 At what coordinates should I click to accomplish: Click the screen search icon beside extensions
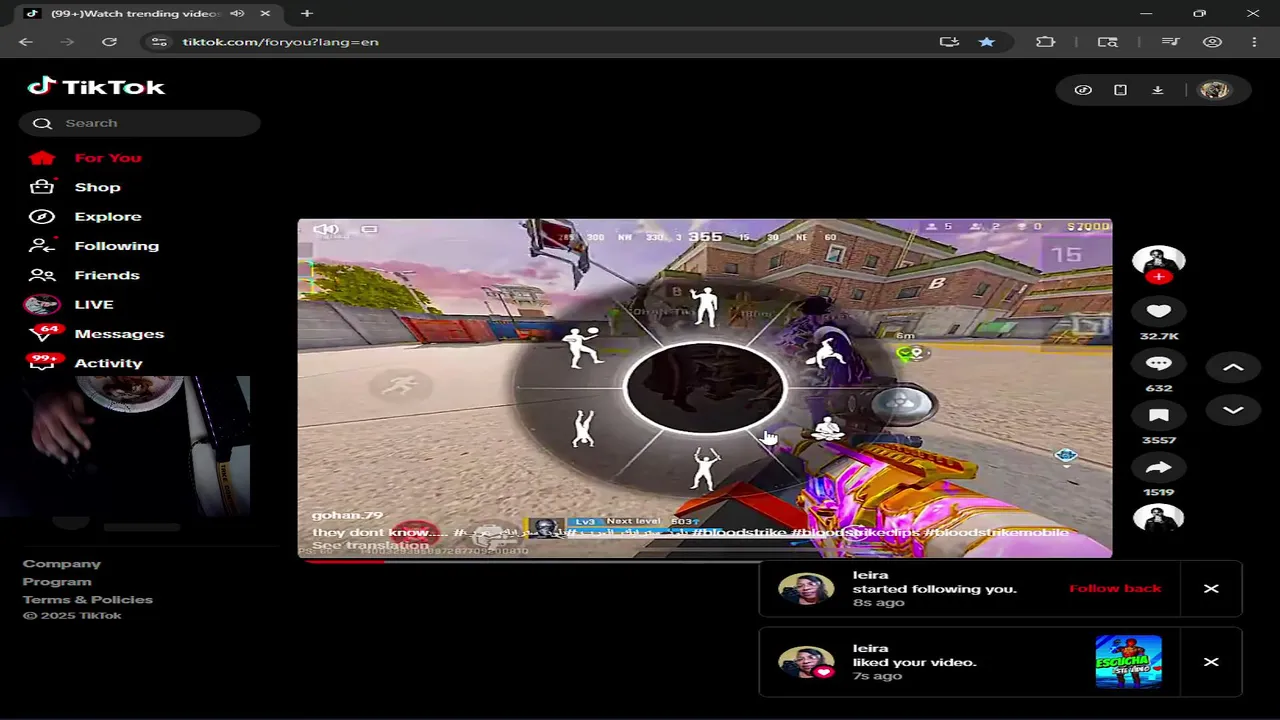[x=1107, y=42]
